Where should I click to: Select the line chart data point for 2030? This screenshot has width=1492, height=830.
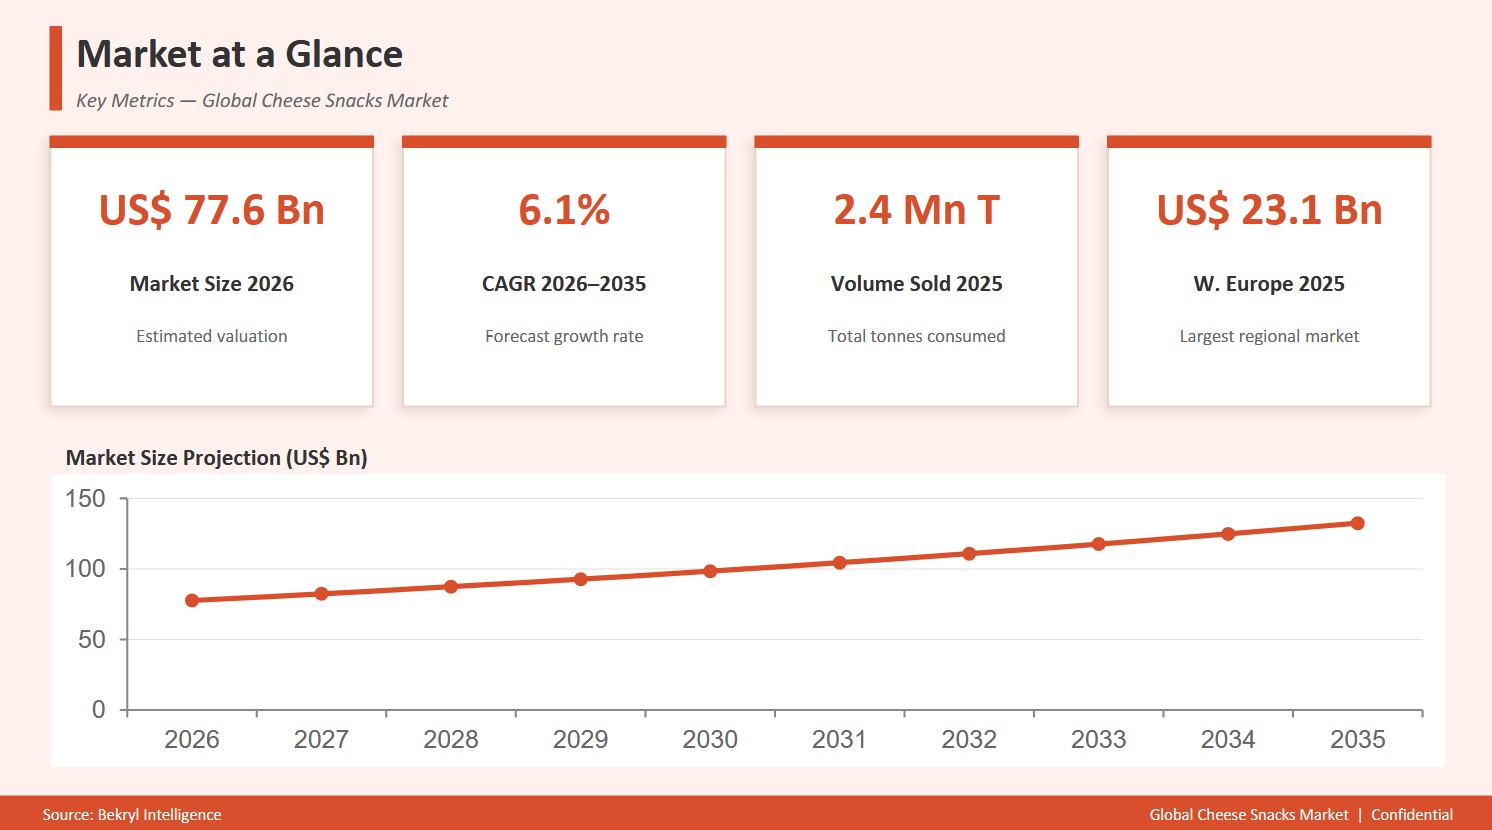tap(710, 571)
